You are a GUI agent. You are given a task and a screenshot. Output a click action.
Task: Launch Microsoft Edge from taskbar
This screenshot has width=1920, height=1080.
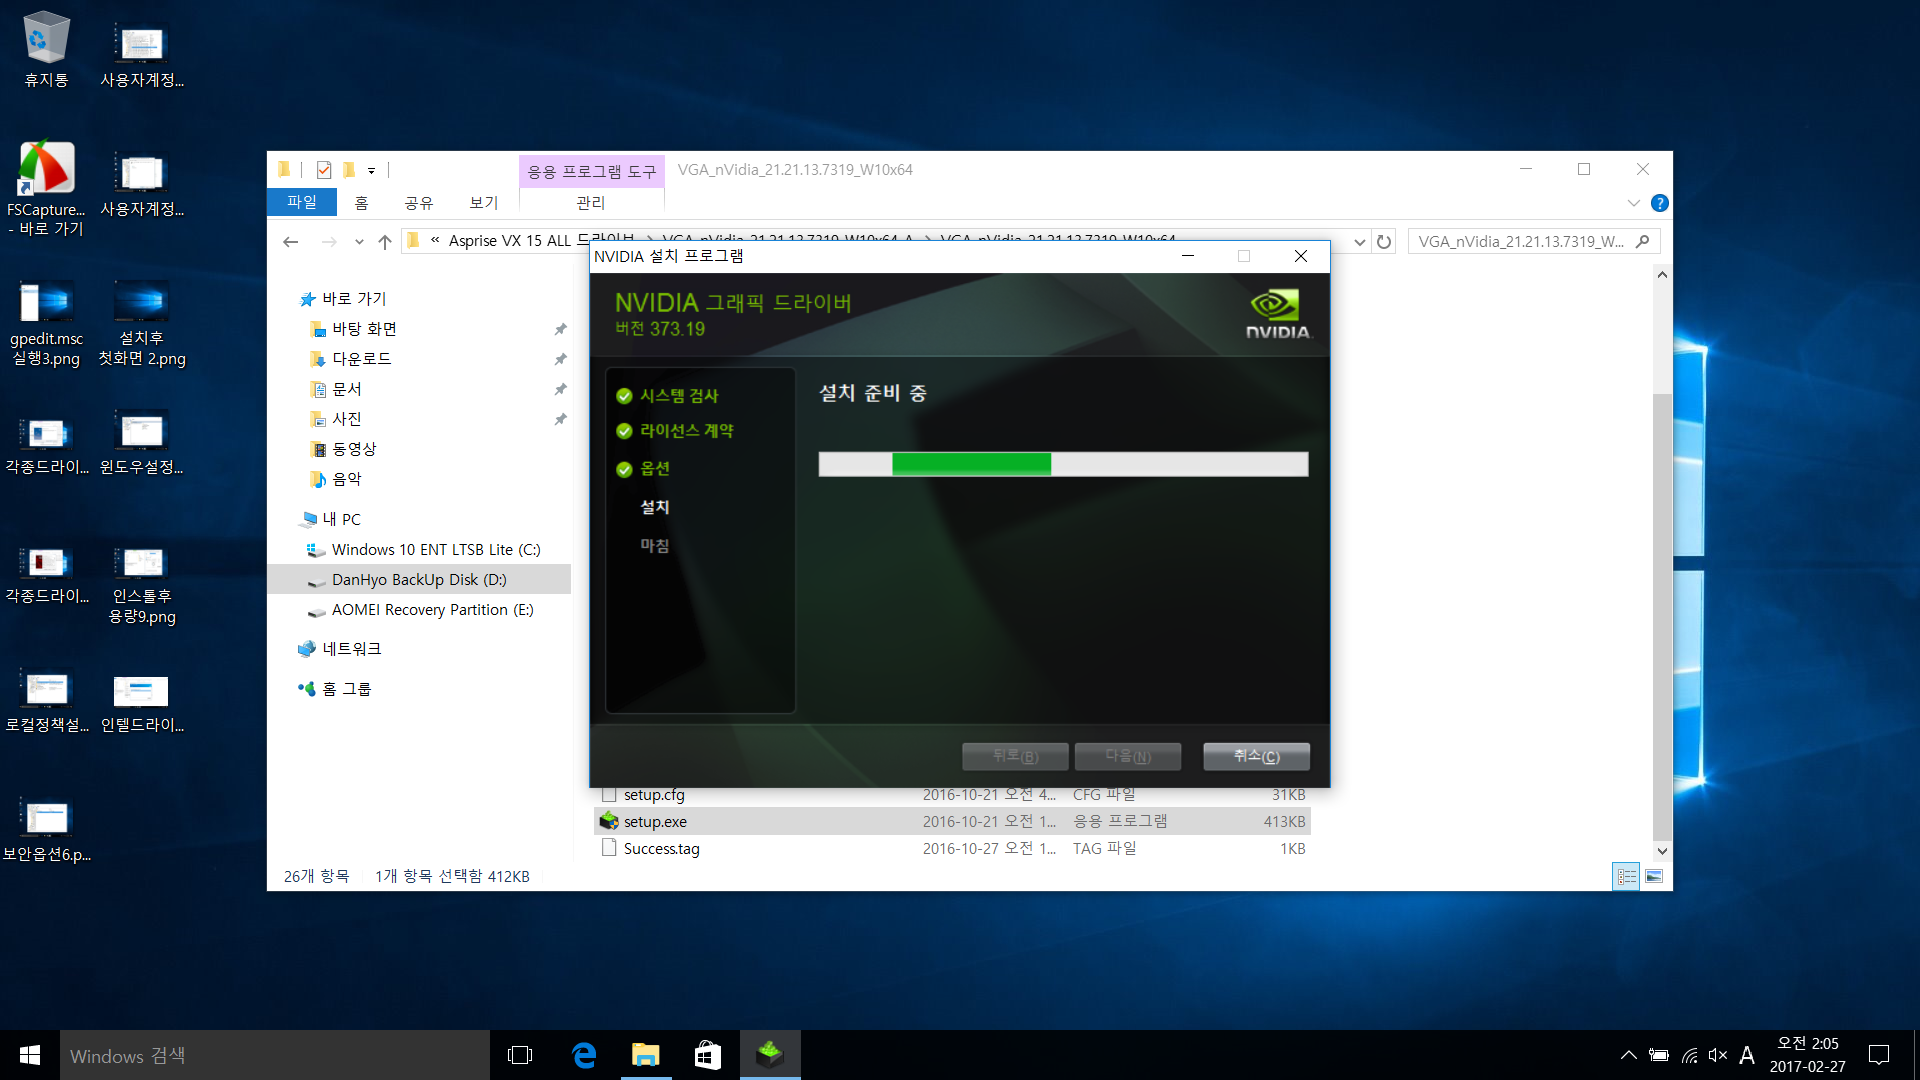(584, 1055)
